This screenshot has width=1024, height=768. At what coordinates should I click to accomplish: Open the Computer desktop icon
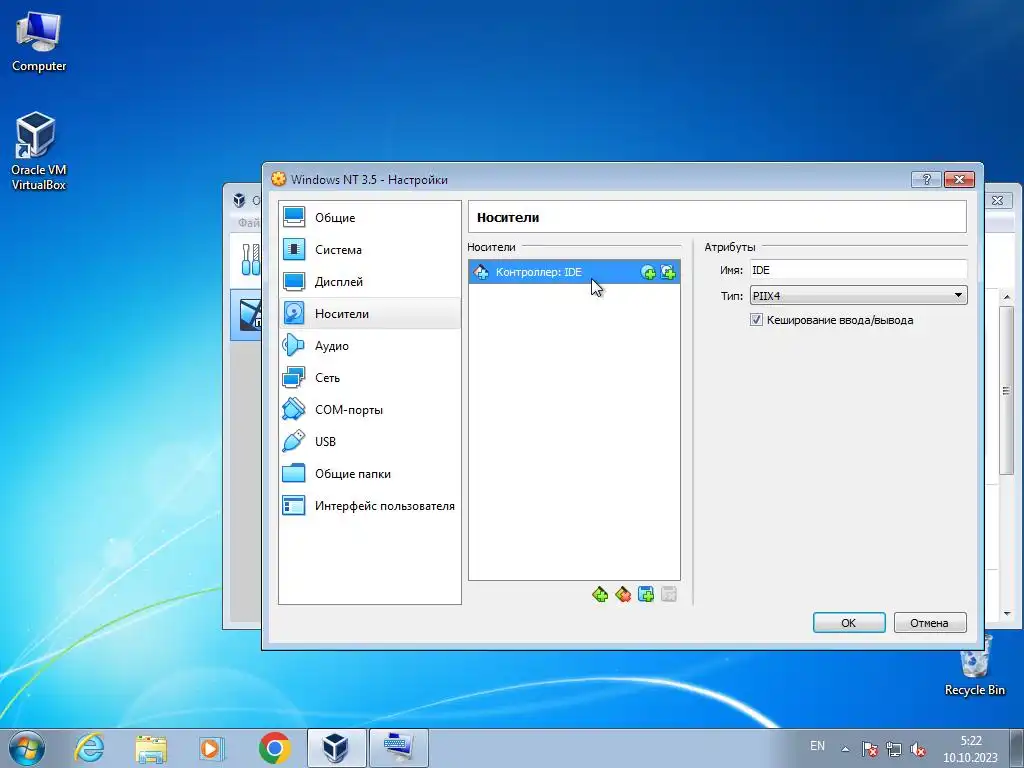pyautogui.click(x=39, y=42)
